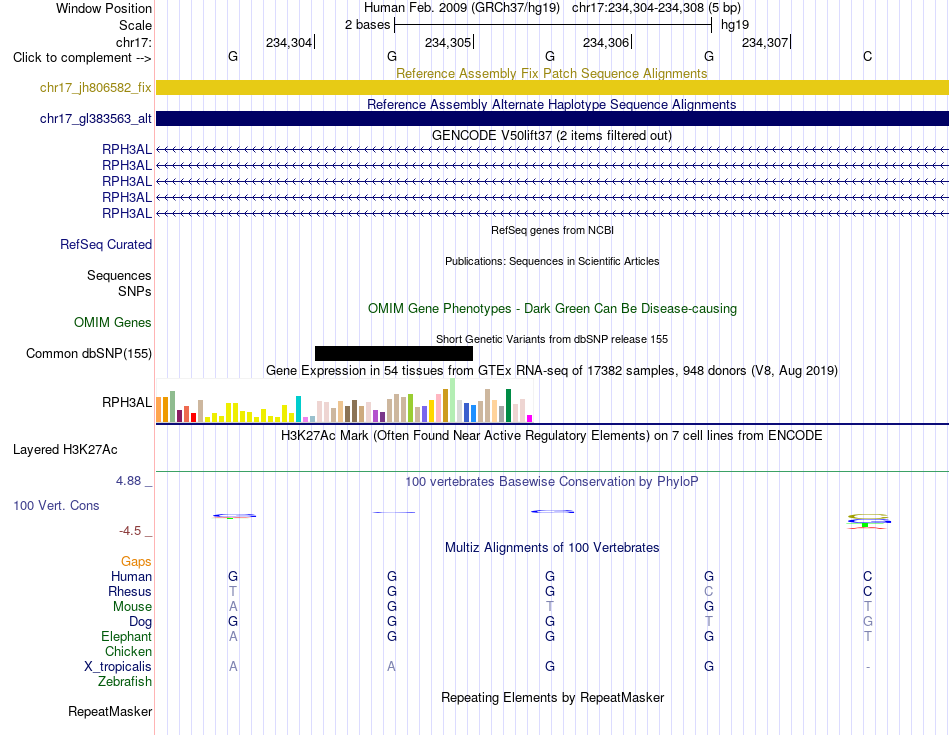This screenshot has height=735, width=950.
Task: Click the "Elephant" alignment row label
Action: 126,636
